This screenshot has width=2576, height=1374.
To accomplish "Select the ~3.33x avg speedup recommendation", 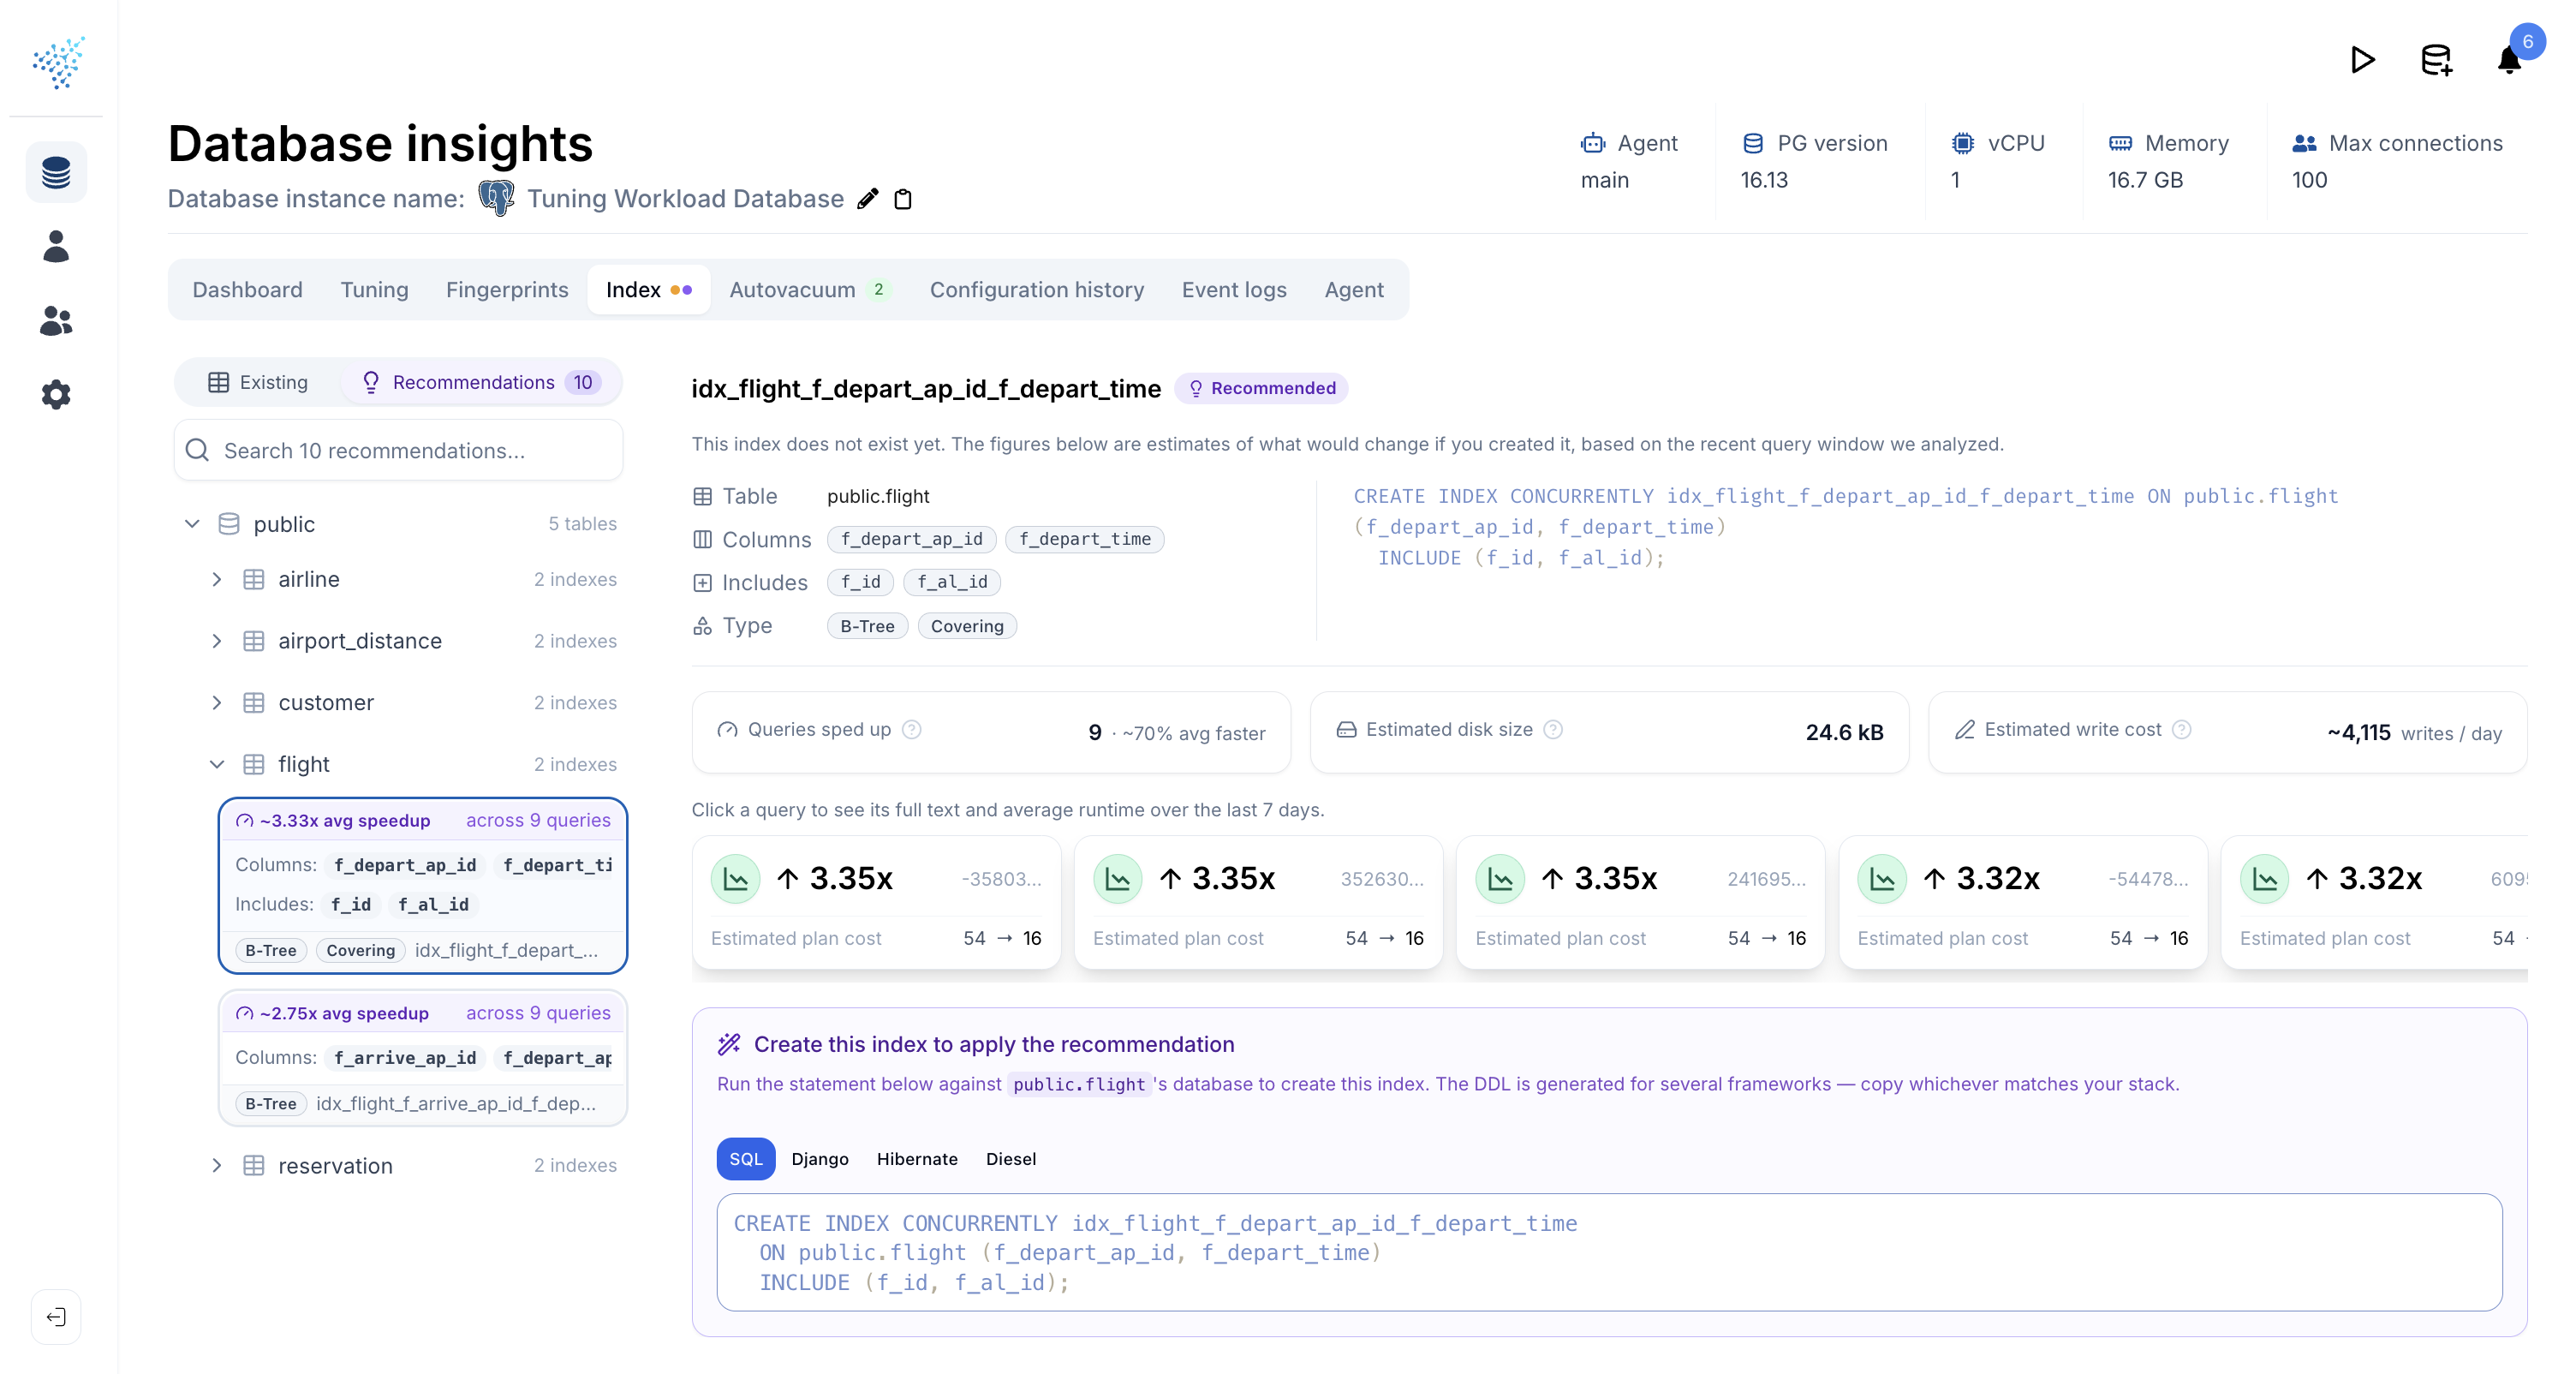I will point(422,885).
